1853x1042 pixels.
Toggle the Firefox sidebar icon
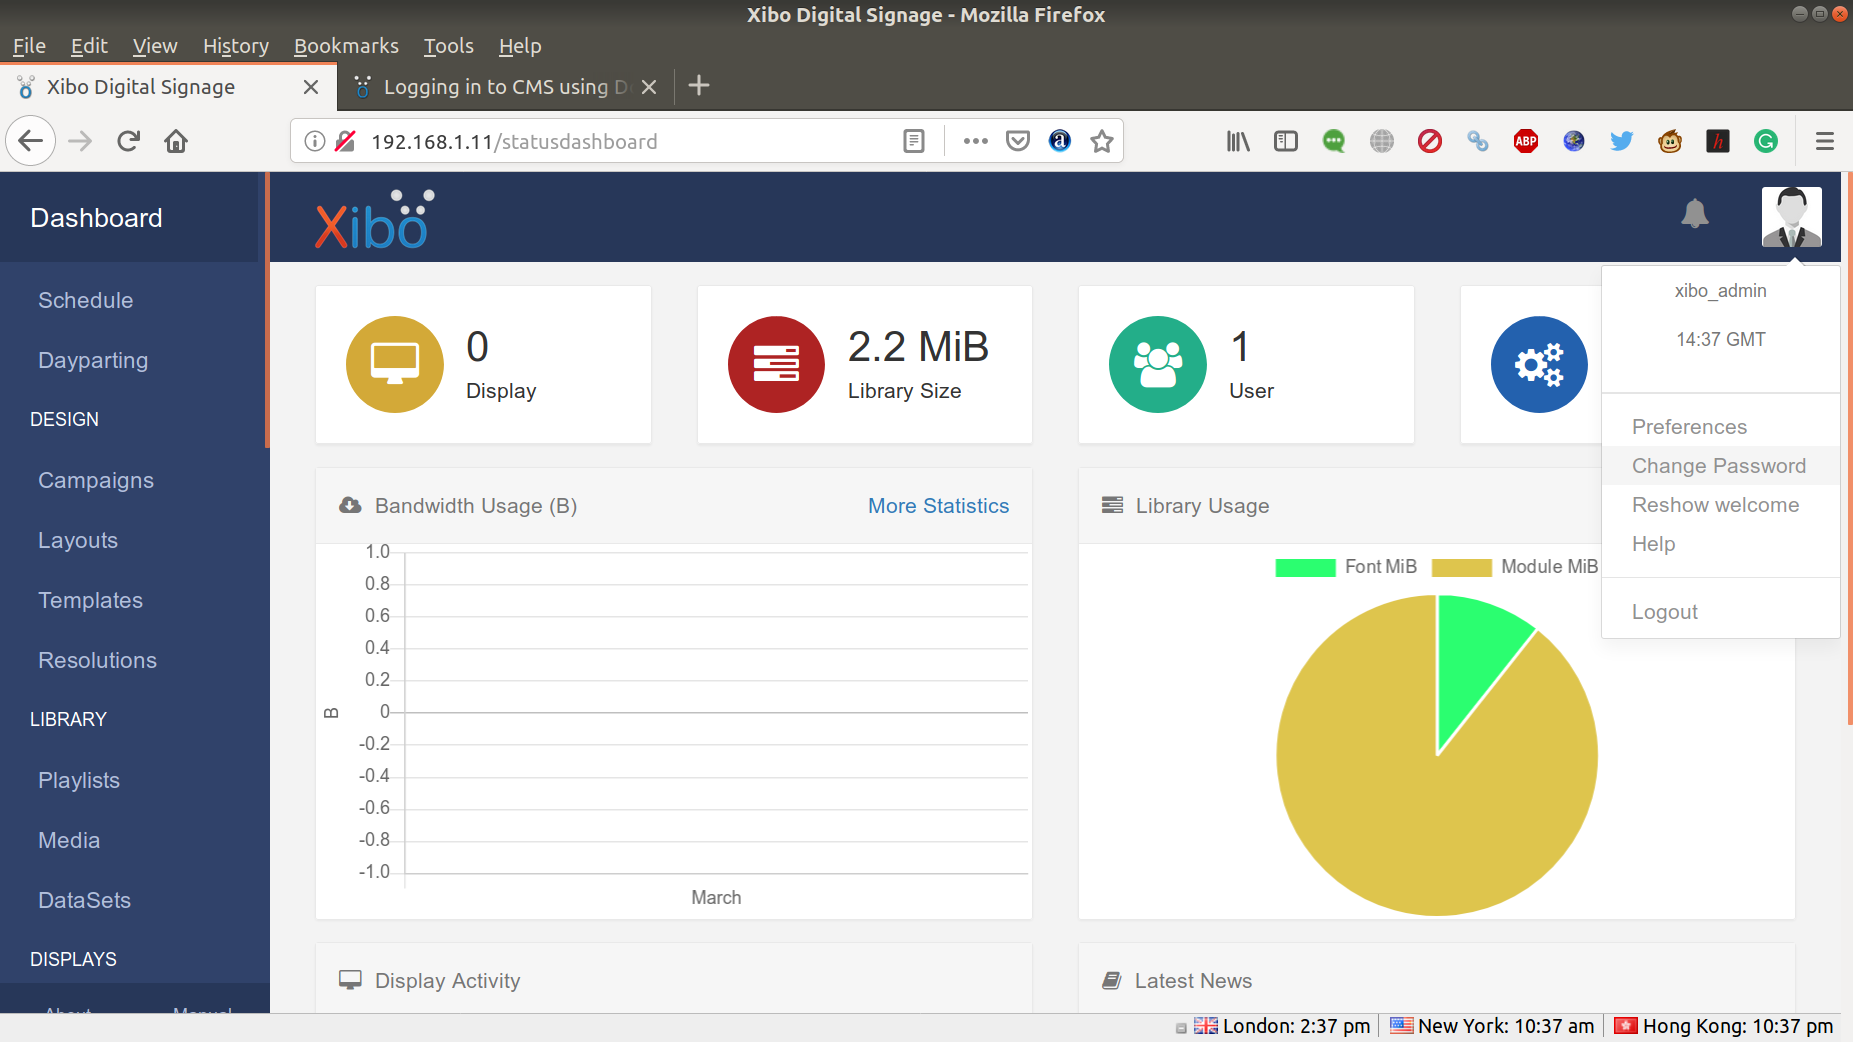point(1286,141)
